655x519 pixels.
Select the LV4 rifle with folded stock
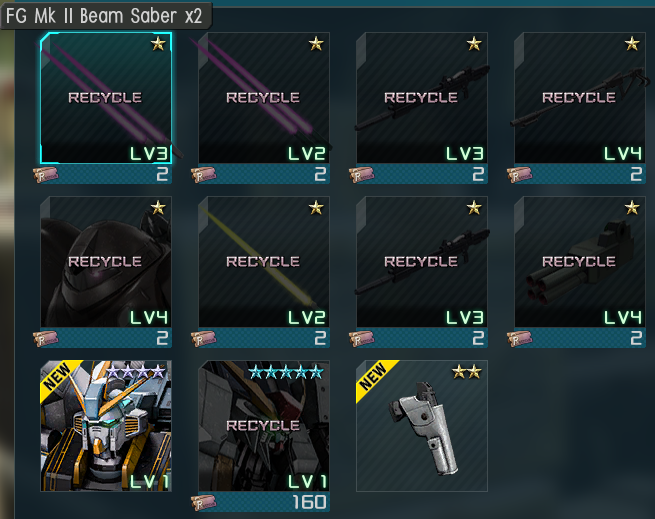[580, 98]
